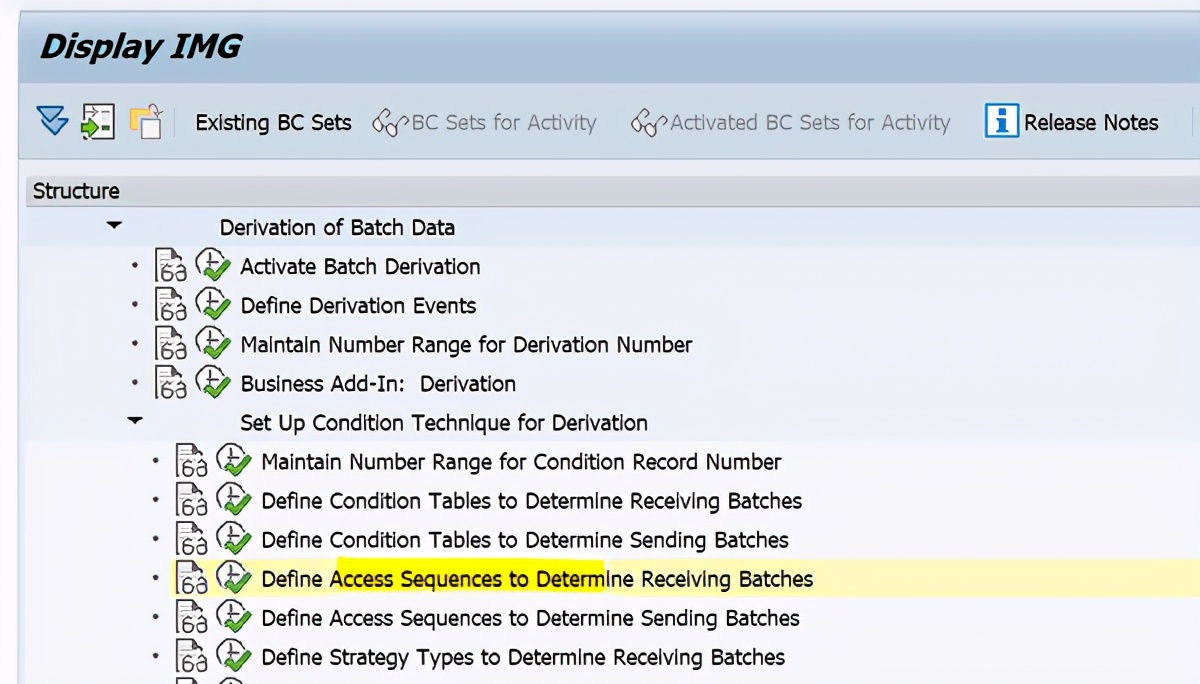The image size is (1200, 684).
Task: Select Define Condition Tables to Determine Receiving Batches
Action: (530, 500)
